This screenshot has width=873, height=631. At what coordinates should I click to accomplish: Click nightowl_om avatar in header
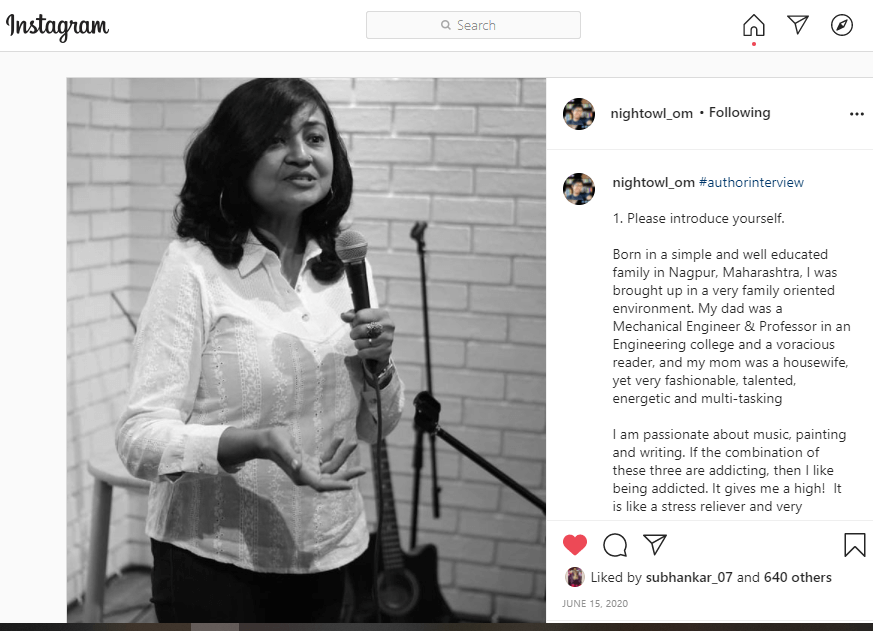pos(579,114)
